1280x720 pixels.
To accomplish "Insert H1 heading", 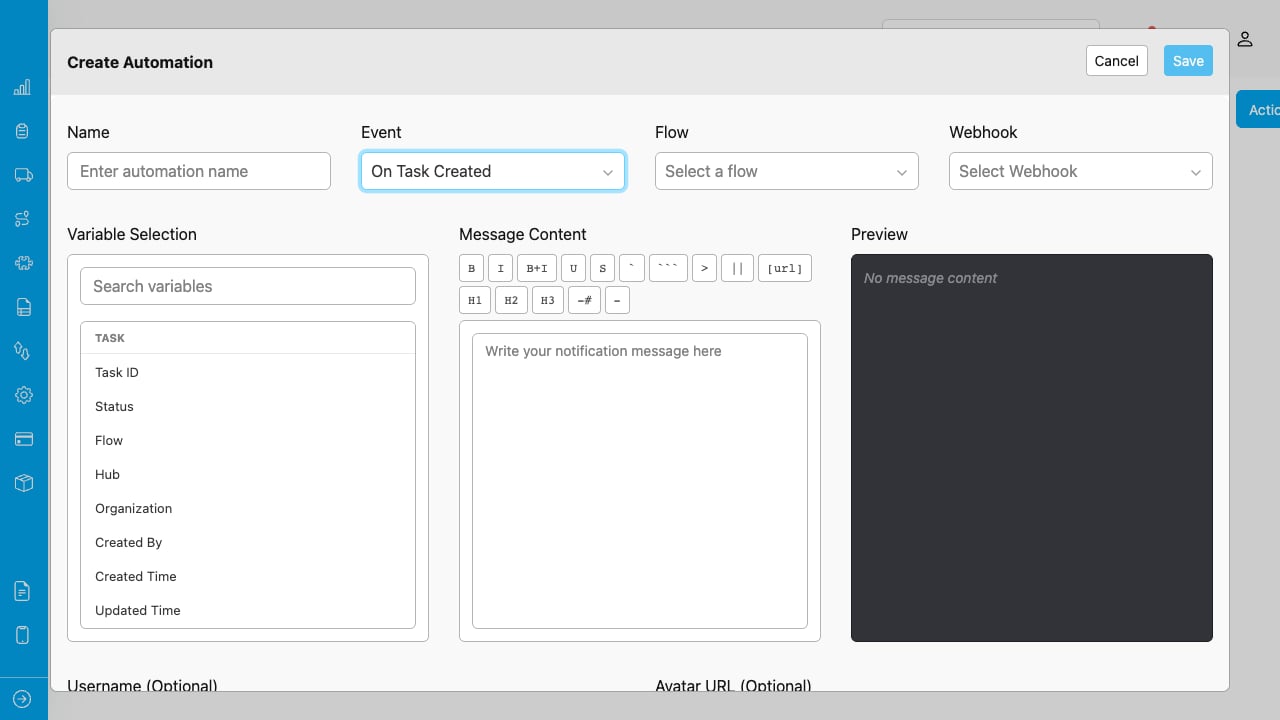I will pyautogui.click(x=475, y=300).
